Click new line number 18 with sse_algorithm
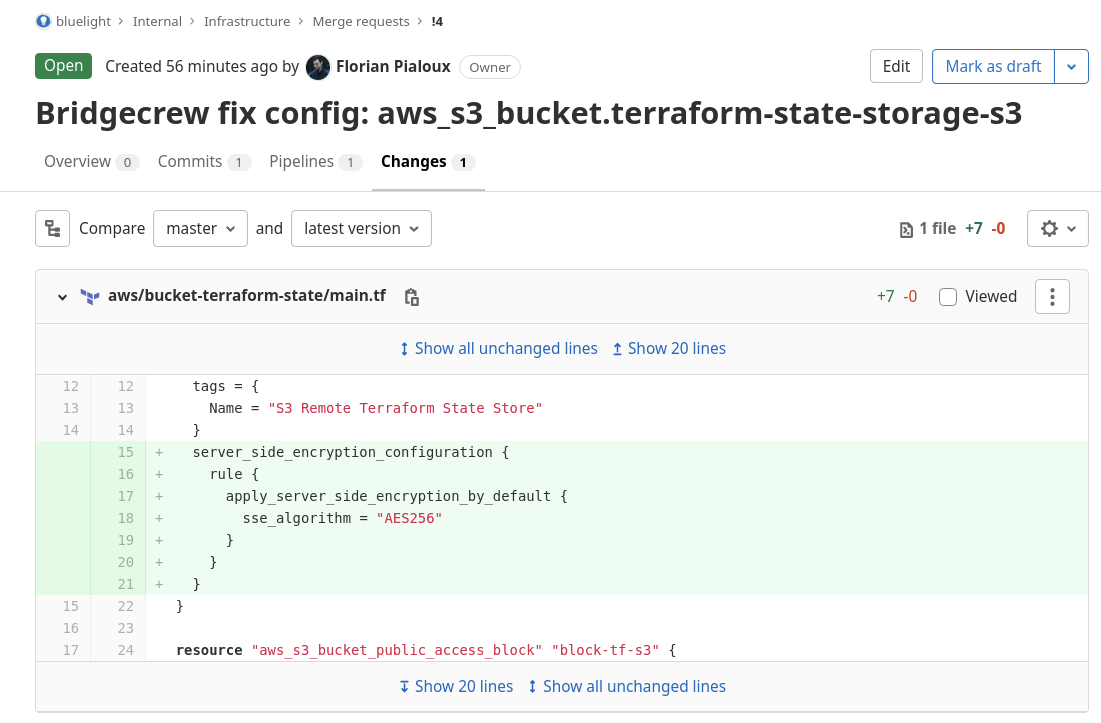Screen dimensions: 1101x723 [126, 518]
